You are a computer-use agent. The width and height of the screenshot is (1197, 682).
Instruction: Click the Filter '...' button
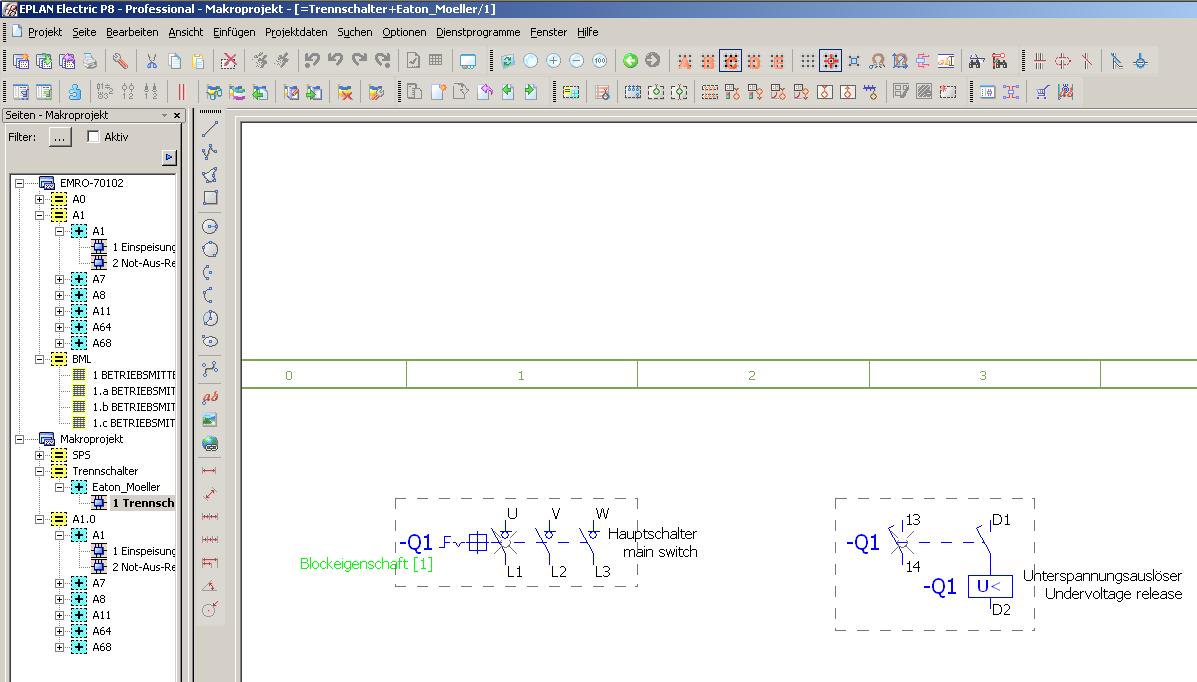pos(60,138)
